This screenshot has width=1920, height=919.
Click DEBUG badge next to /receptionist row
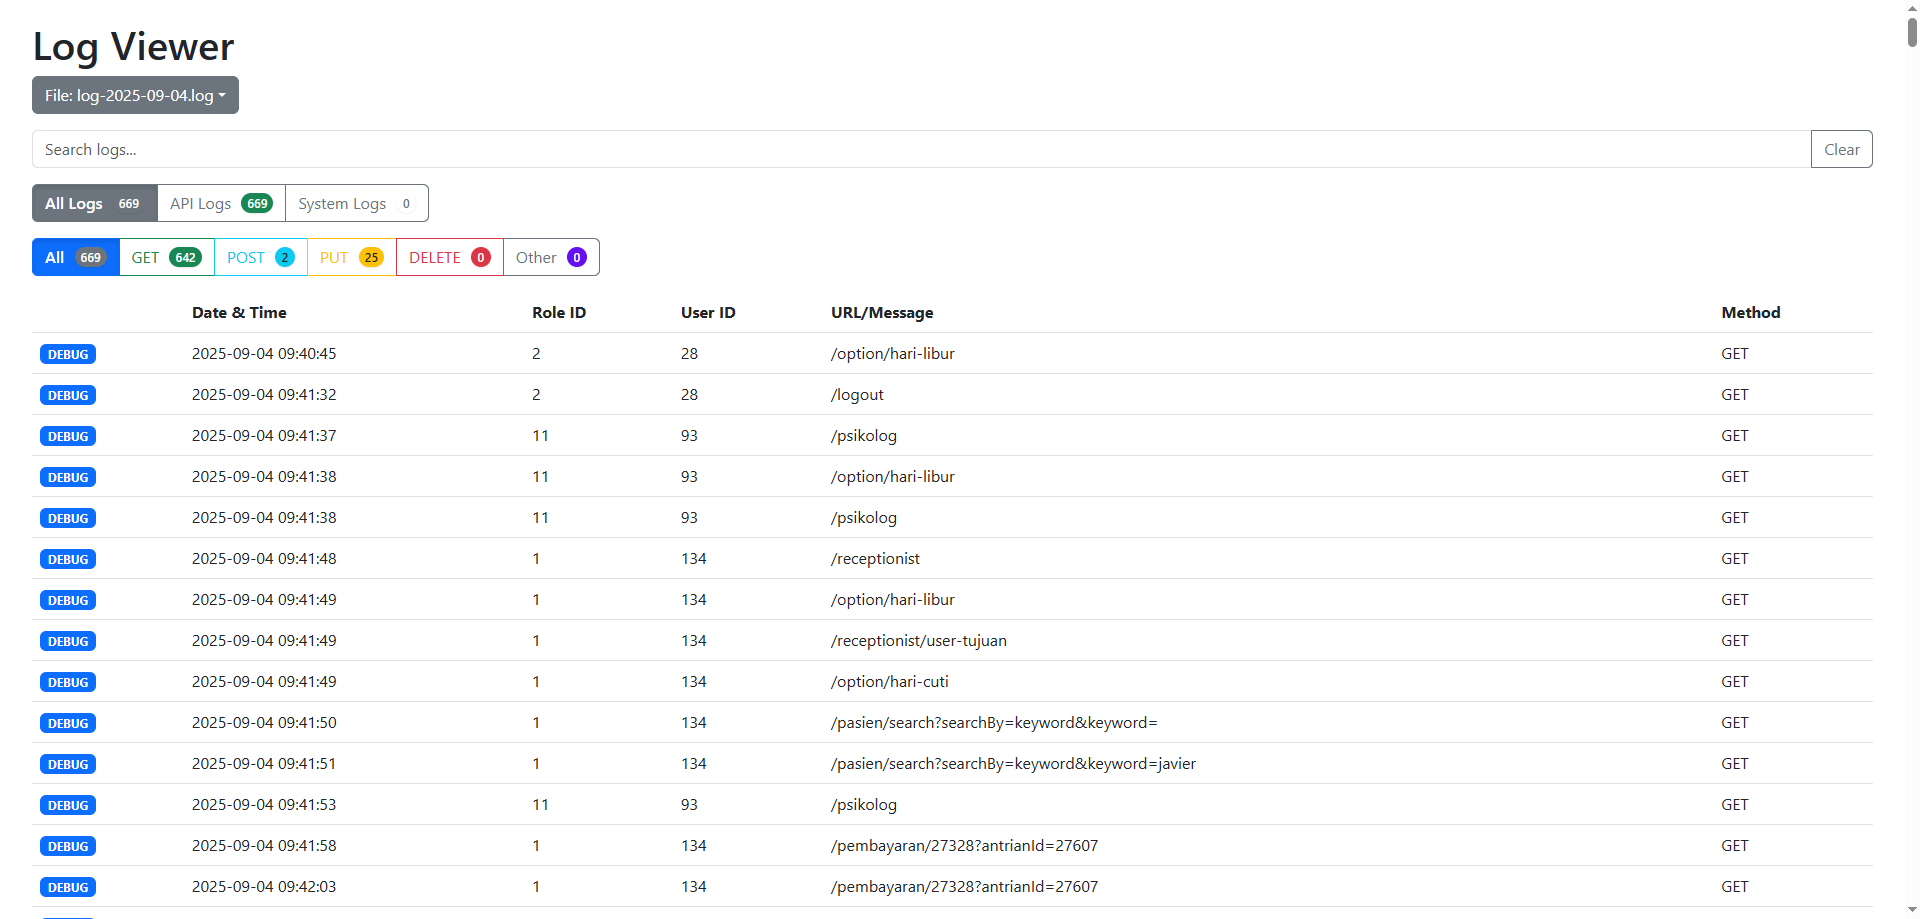(67, 559)
